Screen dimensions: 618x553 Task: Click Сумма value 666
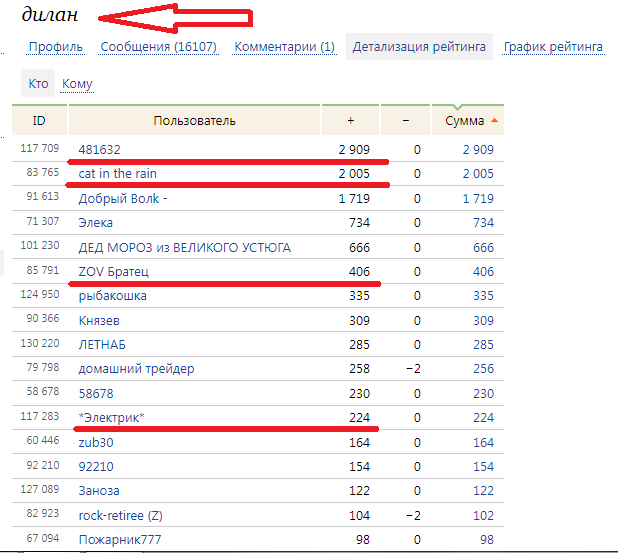pos(483,248)
